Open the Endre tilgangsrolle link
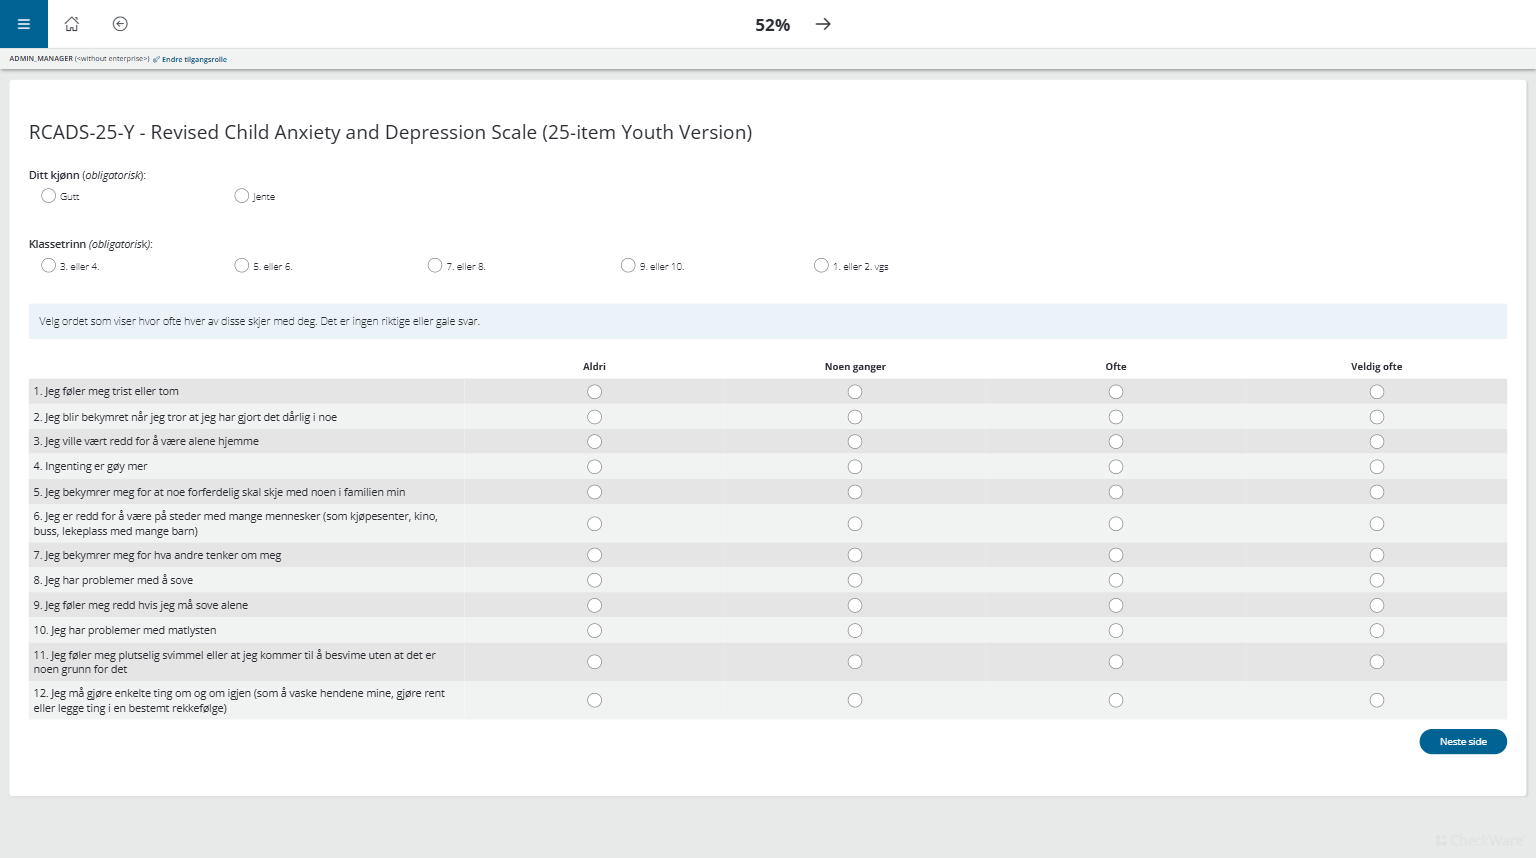The height and width of the screenshot is (858, 1536). 194,59
